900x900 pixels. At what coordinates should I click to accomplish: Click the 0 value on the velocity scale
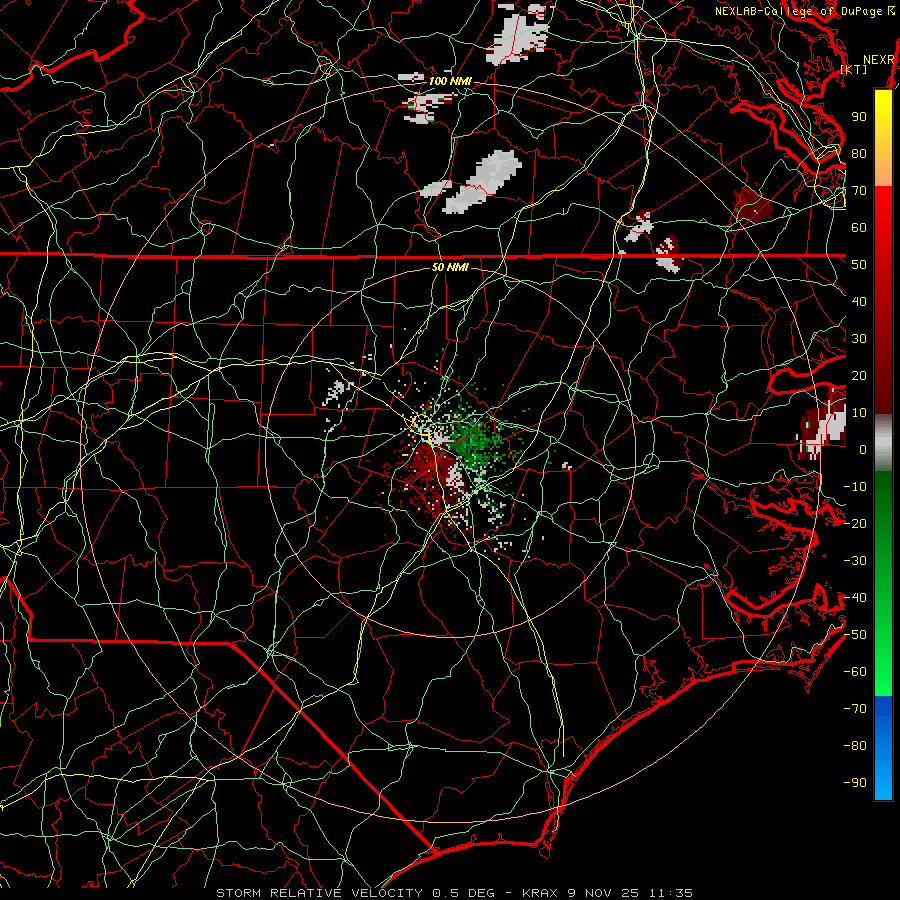pyautogui.click(x=863, y=449)
